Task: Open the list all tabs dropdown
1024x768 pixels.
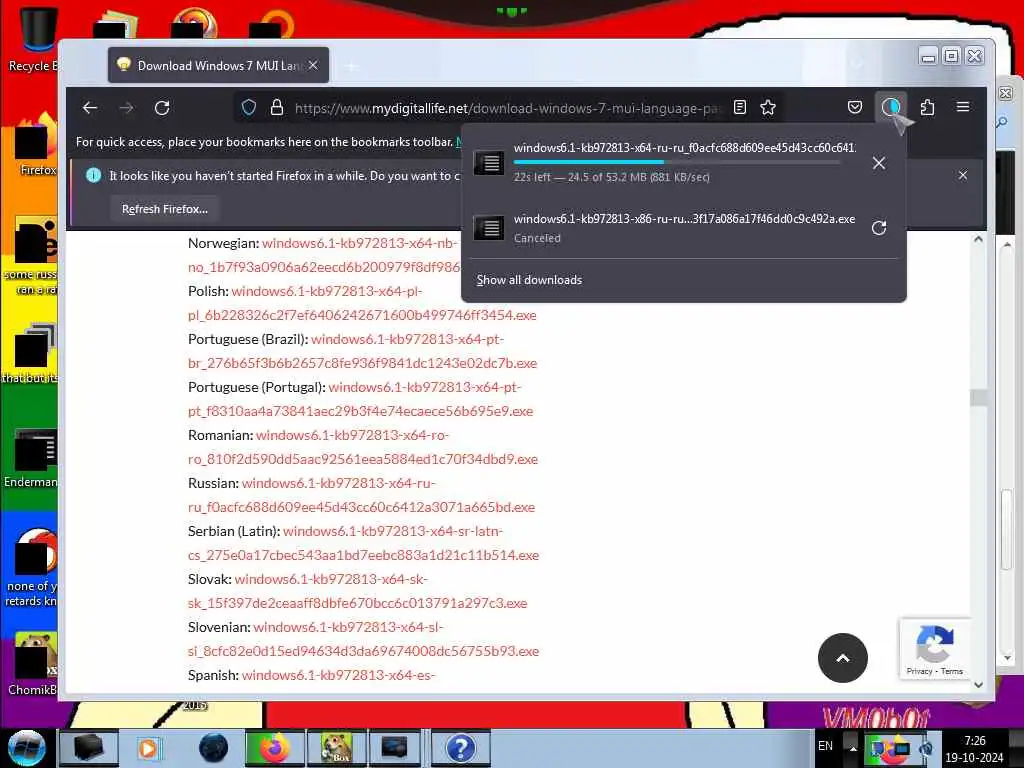Action: coord(857,64)
